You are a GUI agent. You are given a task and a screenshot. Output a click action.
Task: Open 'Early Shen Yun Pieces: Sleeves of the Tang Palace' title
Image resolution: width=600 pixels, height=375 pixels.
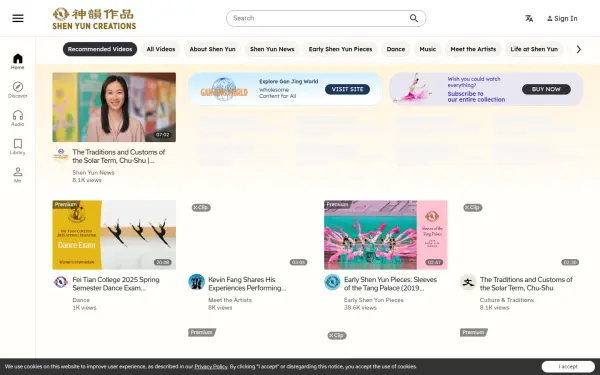click(x=390, y=284)
